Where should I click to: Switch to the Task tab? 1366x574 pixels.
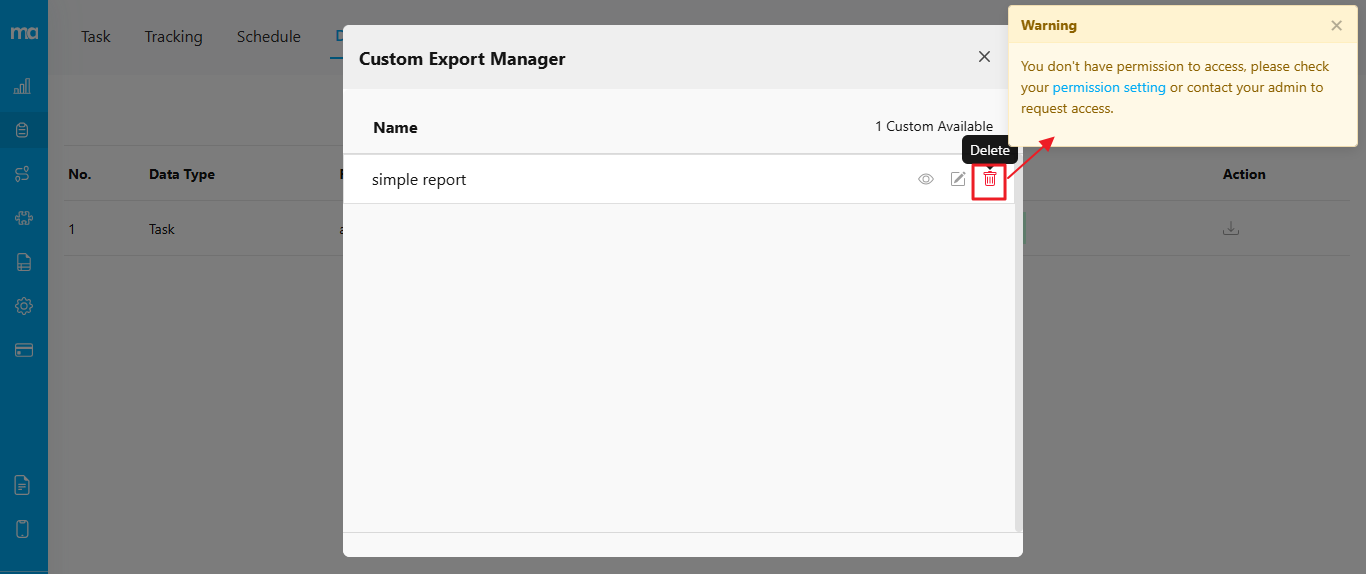pos(96,37)
